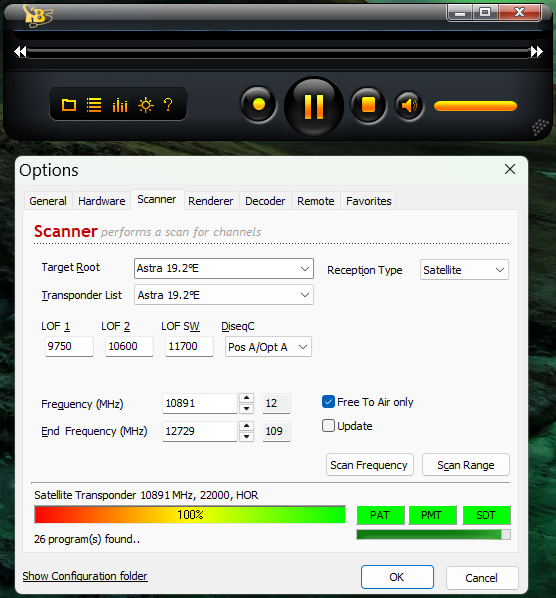Increase Frequency with the up spinner arrow
This screenshot has width=556, height=598.
[247, 398]
